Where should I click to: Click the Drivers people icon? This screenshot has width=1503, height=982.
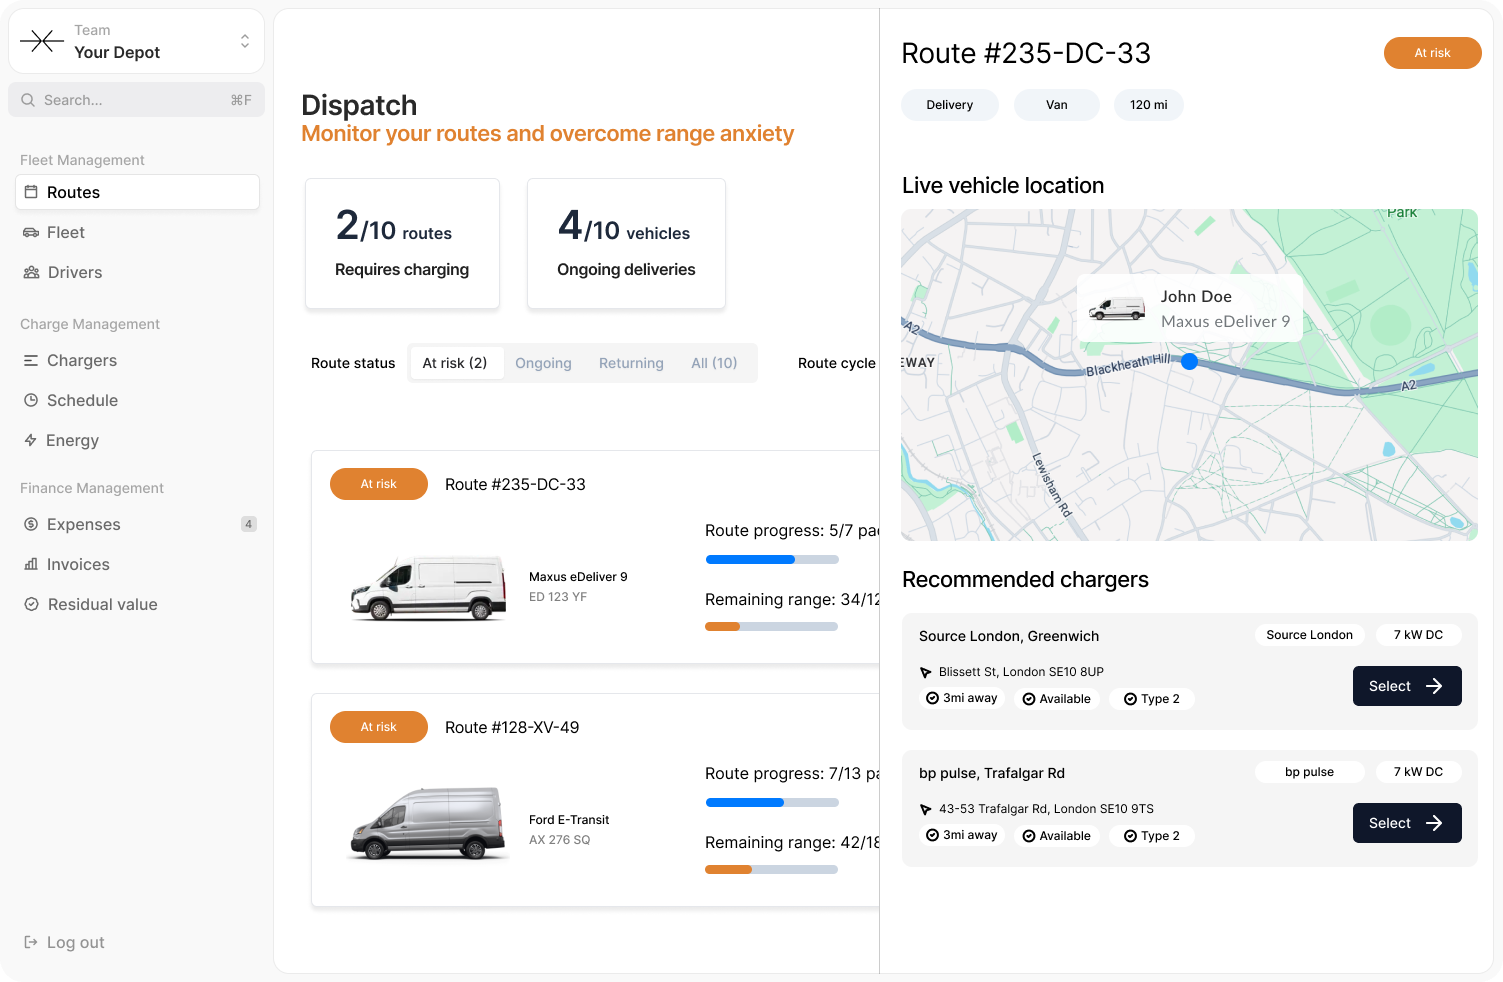31,272
